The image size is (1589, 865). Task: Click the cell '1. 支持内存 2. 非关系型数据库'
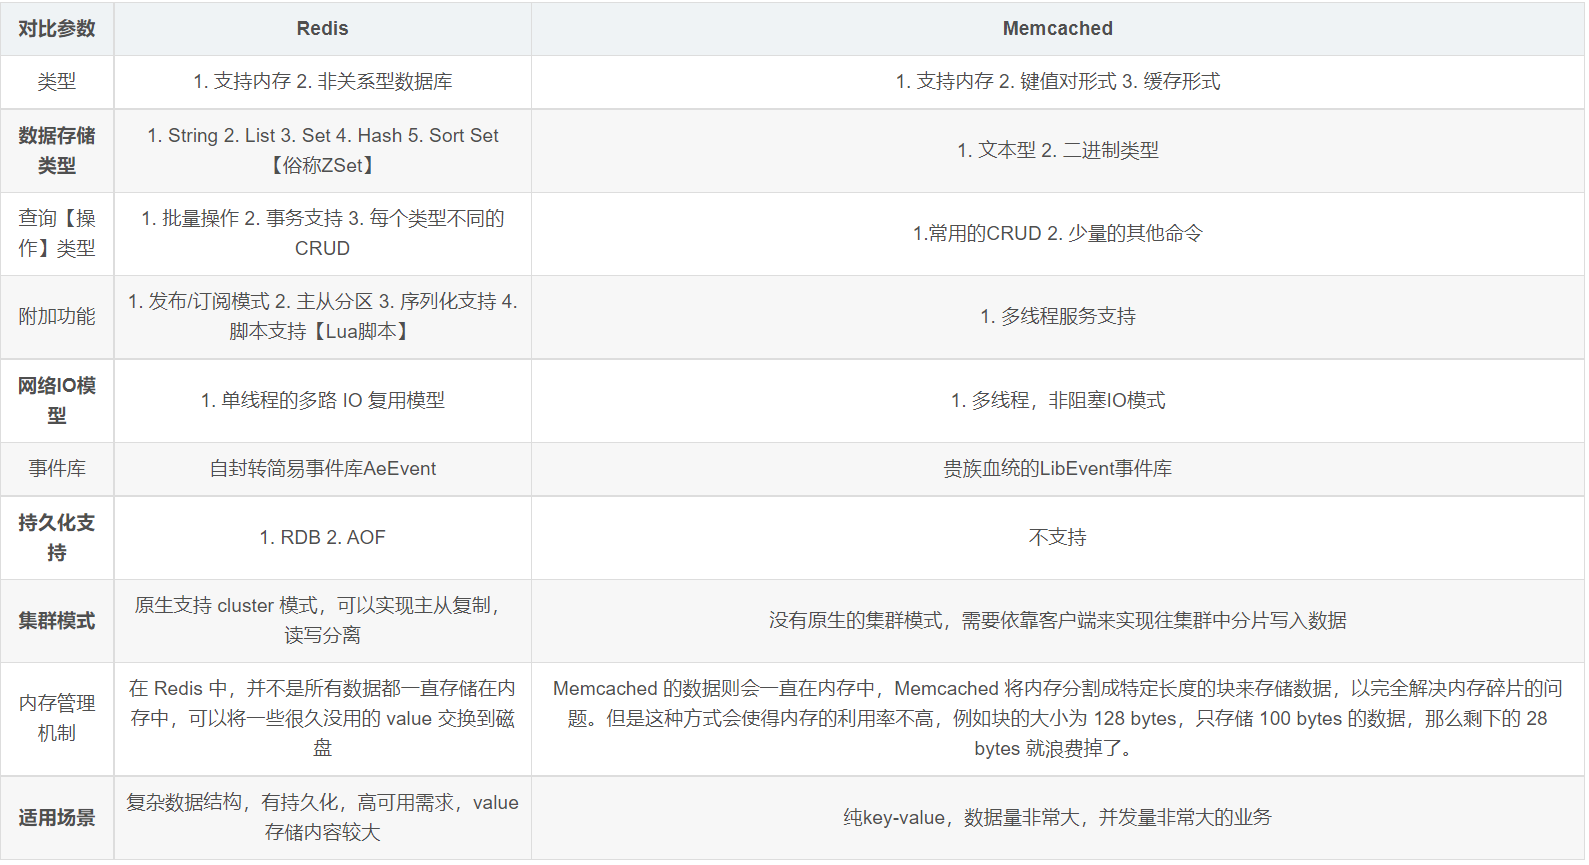pyautogui.click(x=322, y=82)
